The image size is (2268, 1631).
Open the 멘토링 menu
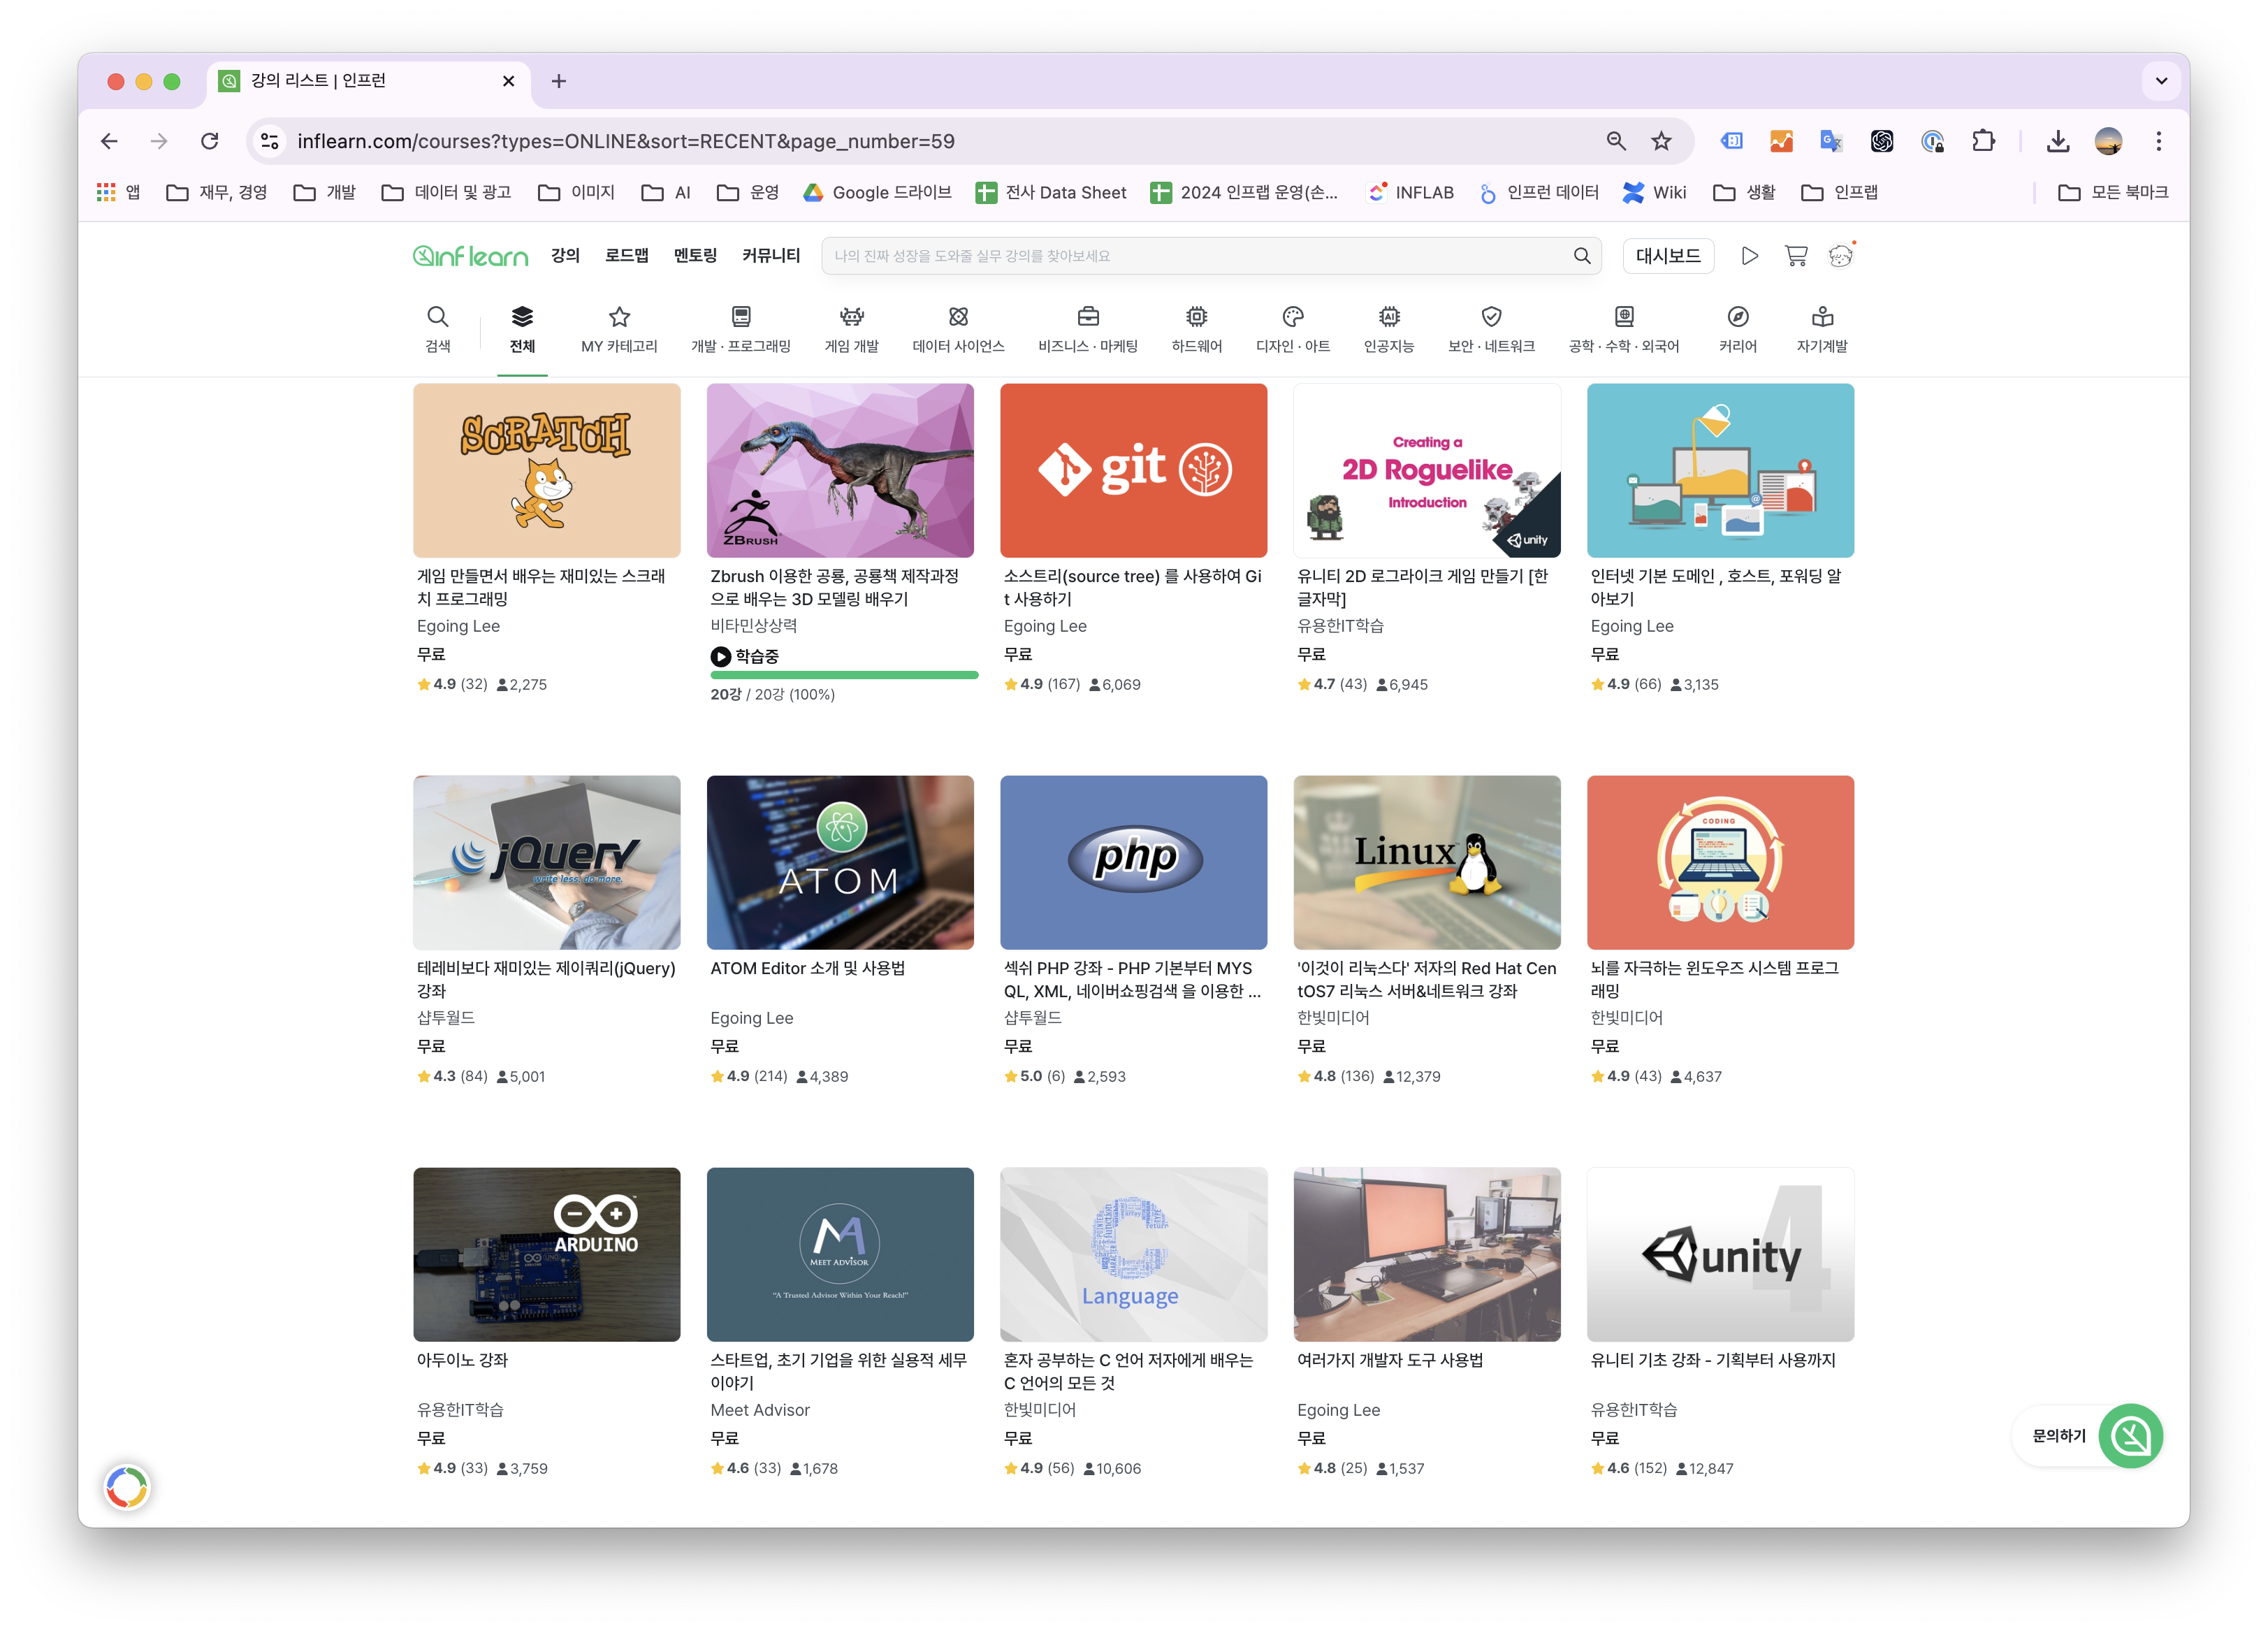[695, 255]
